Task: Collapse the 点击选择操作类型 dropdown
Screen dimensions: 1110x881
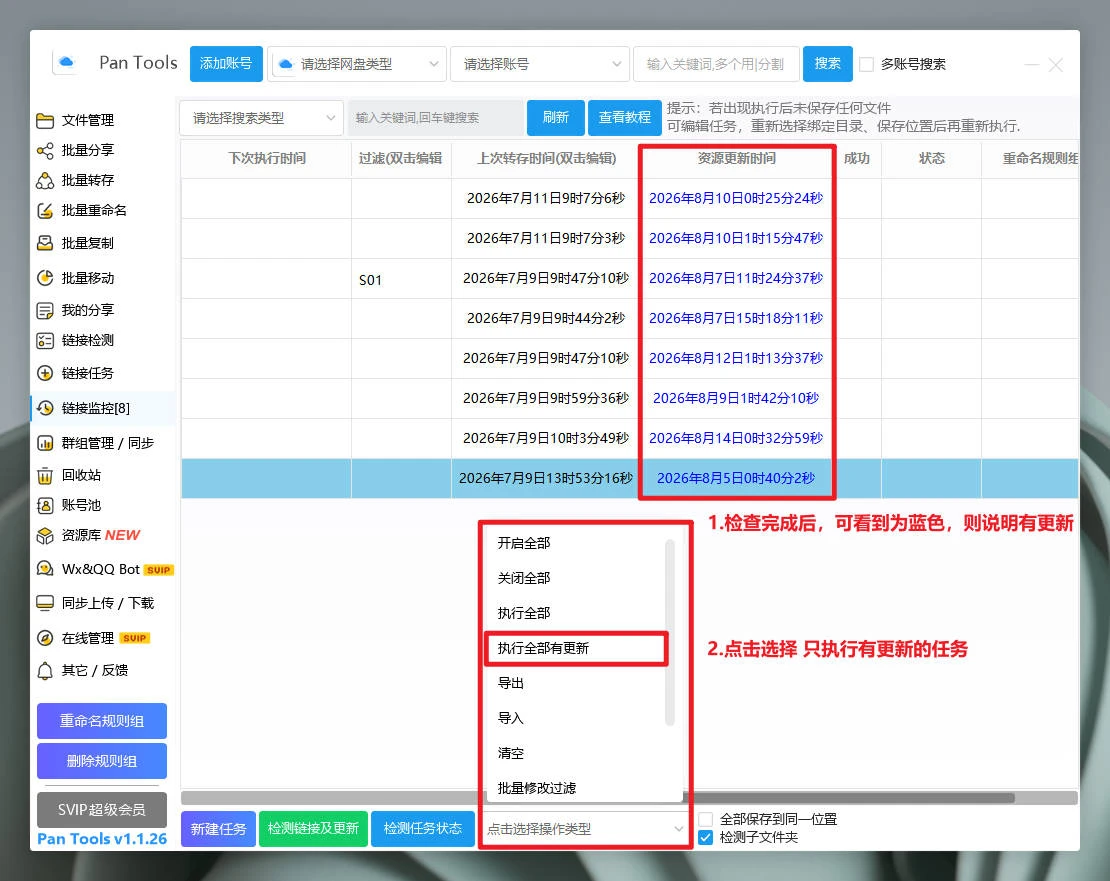Action: [x=585, y=829]
